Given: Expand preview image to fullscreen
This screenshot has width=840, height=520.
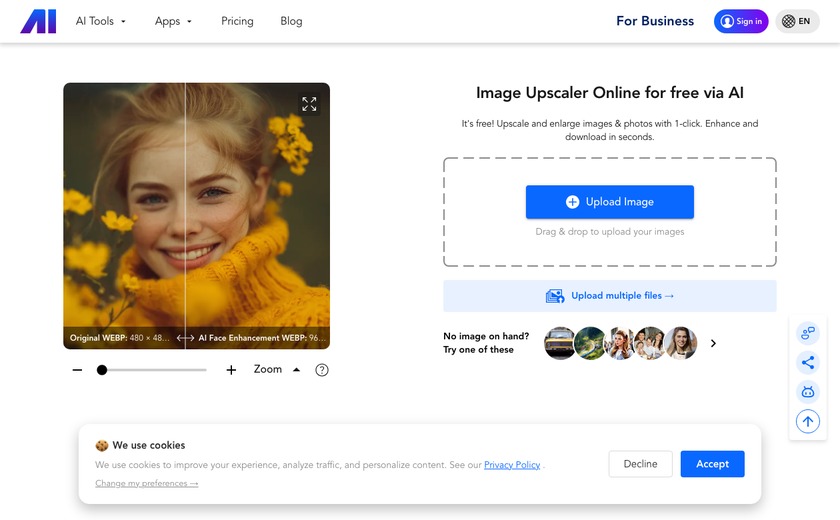Looking at the screenshot, I should coord(309,104).
